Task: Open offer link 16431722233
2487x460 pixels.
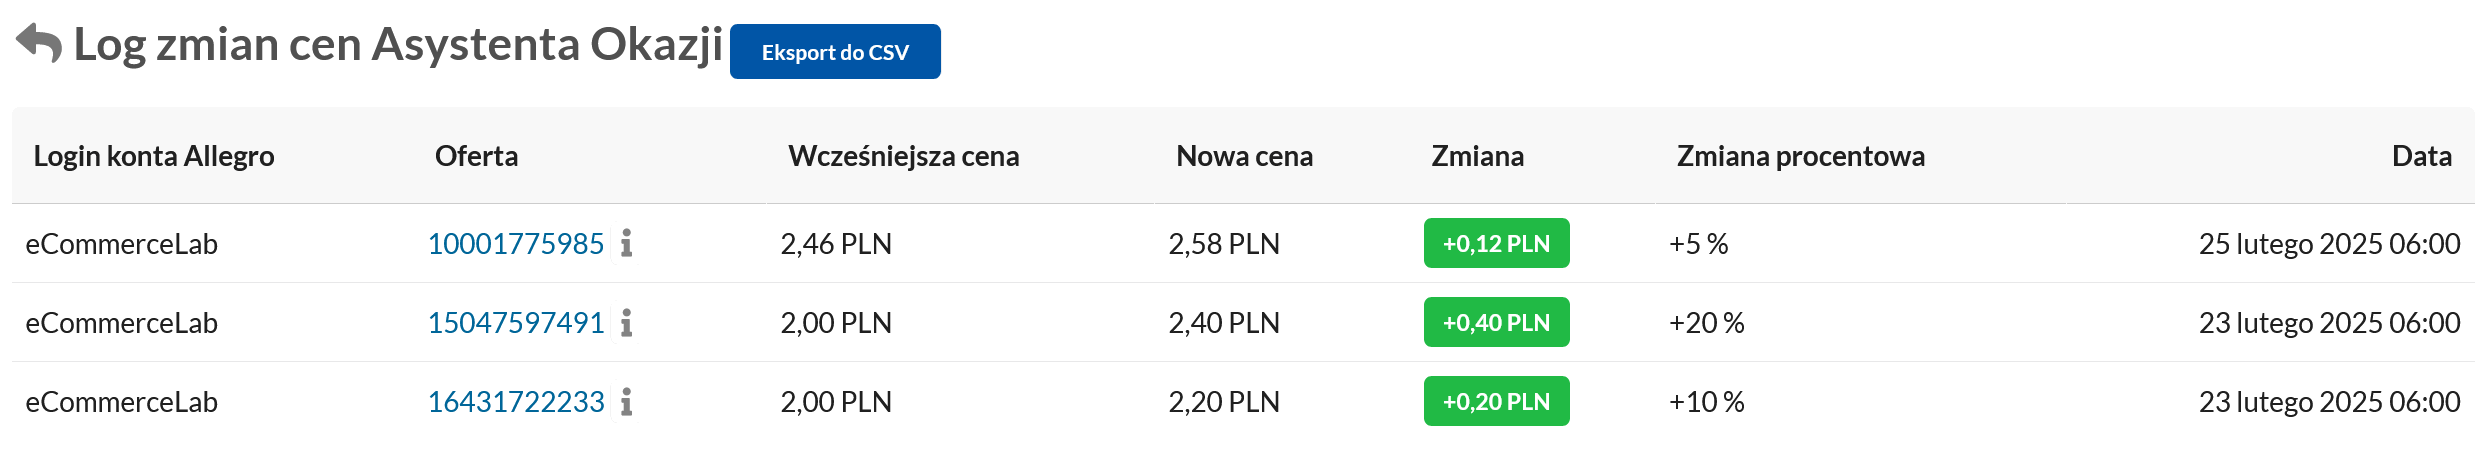Action: click(516, 402)
